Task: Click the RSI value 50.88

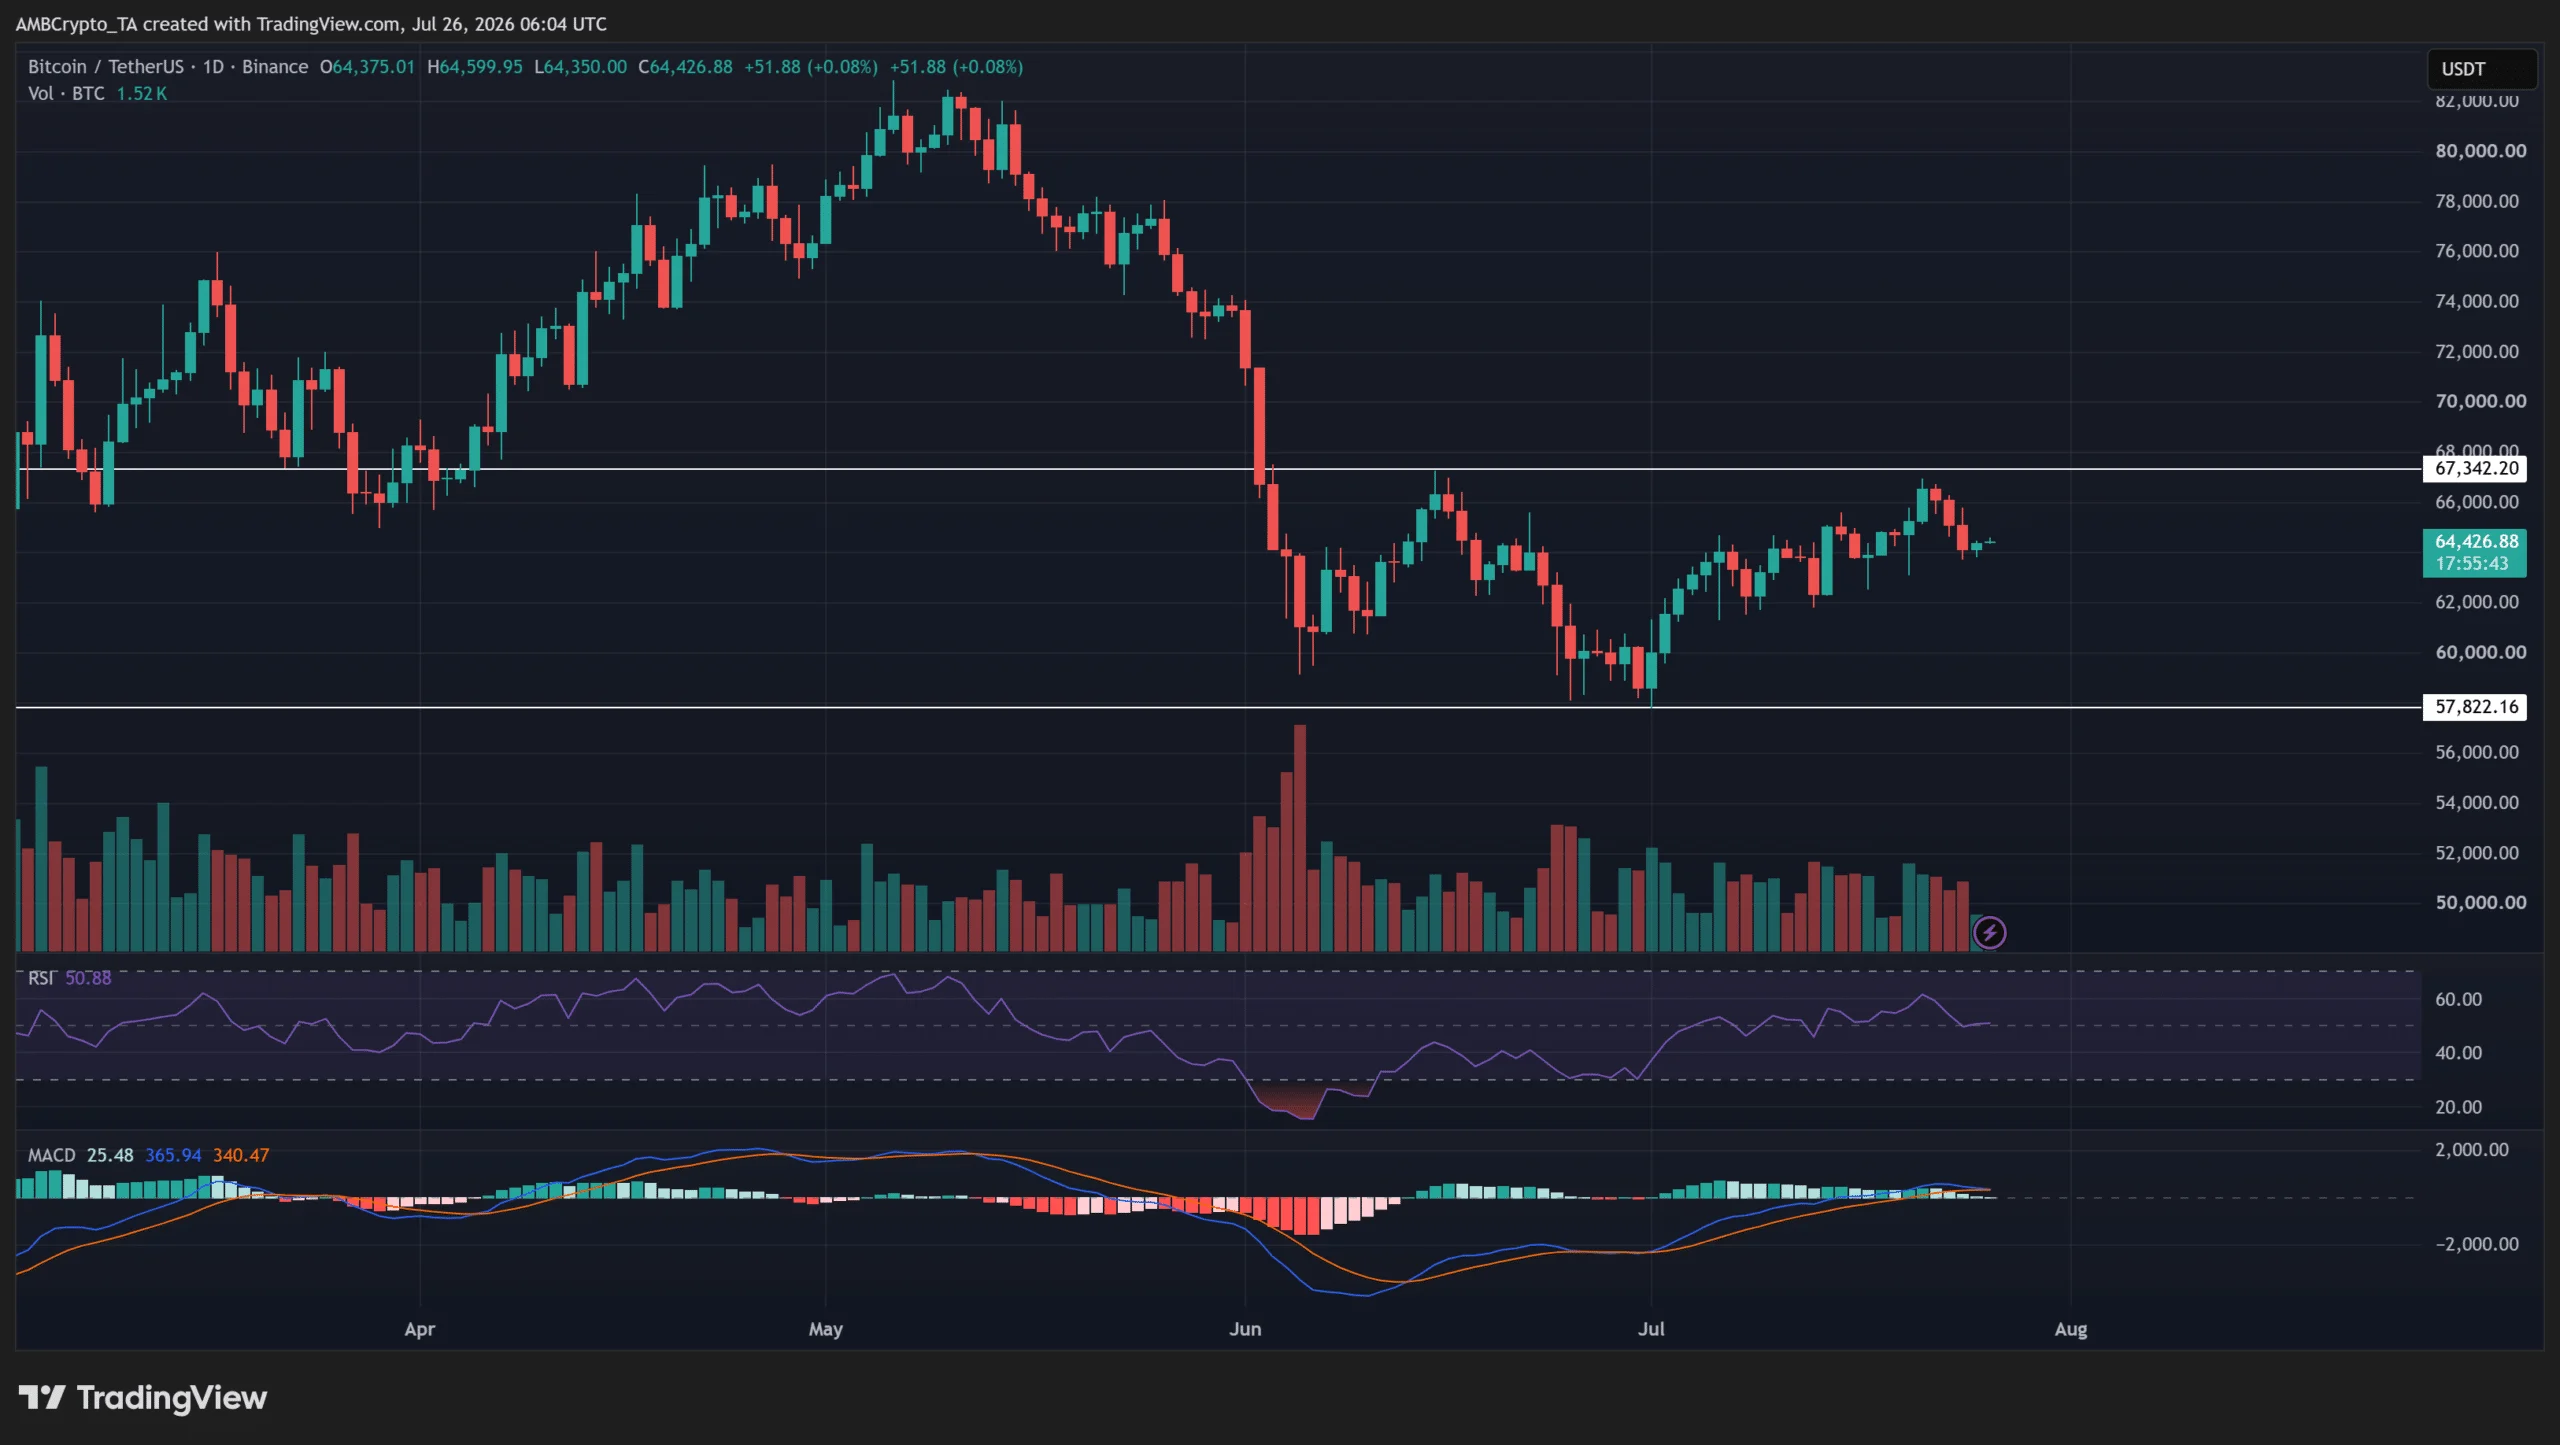Action: [88, 978]
